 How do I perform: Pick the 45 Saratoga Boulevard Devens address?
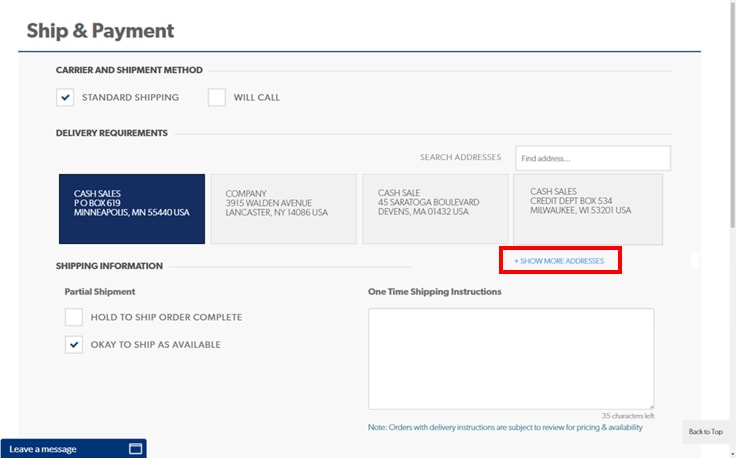coord(435,209)
